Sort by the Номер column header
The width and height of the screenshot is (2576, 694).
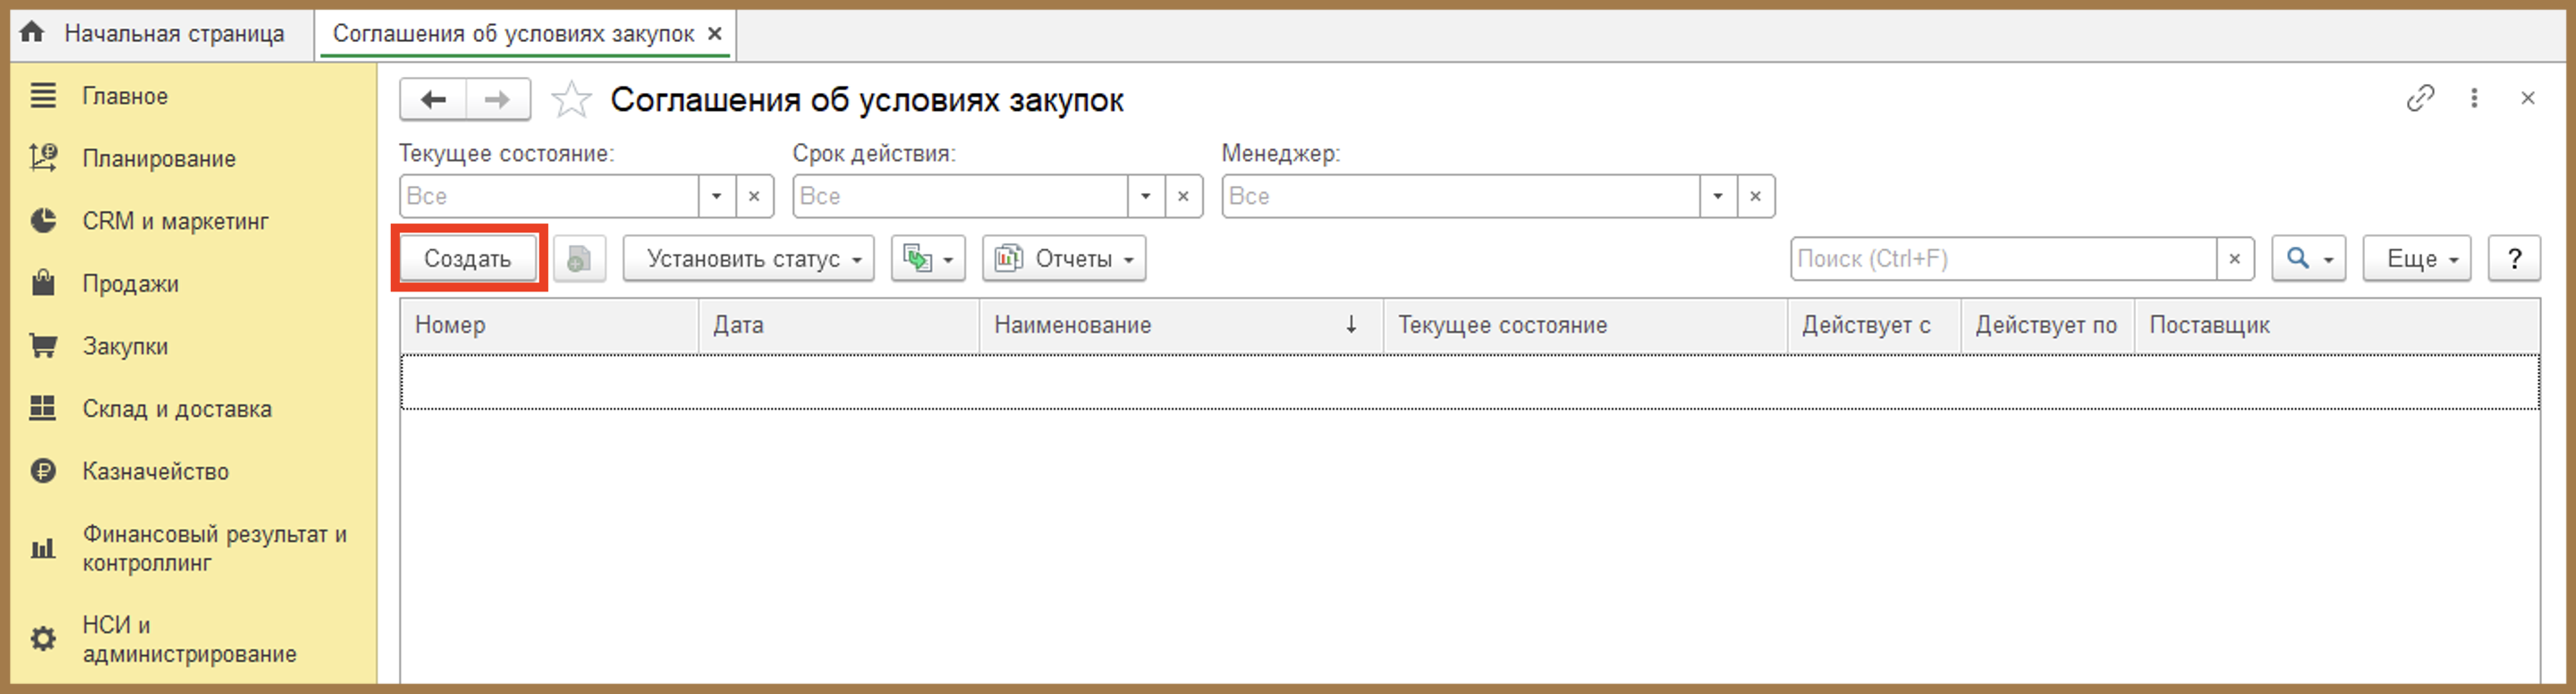[x=549, y=325]
